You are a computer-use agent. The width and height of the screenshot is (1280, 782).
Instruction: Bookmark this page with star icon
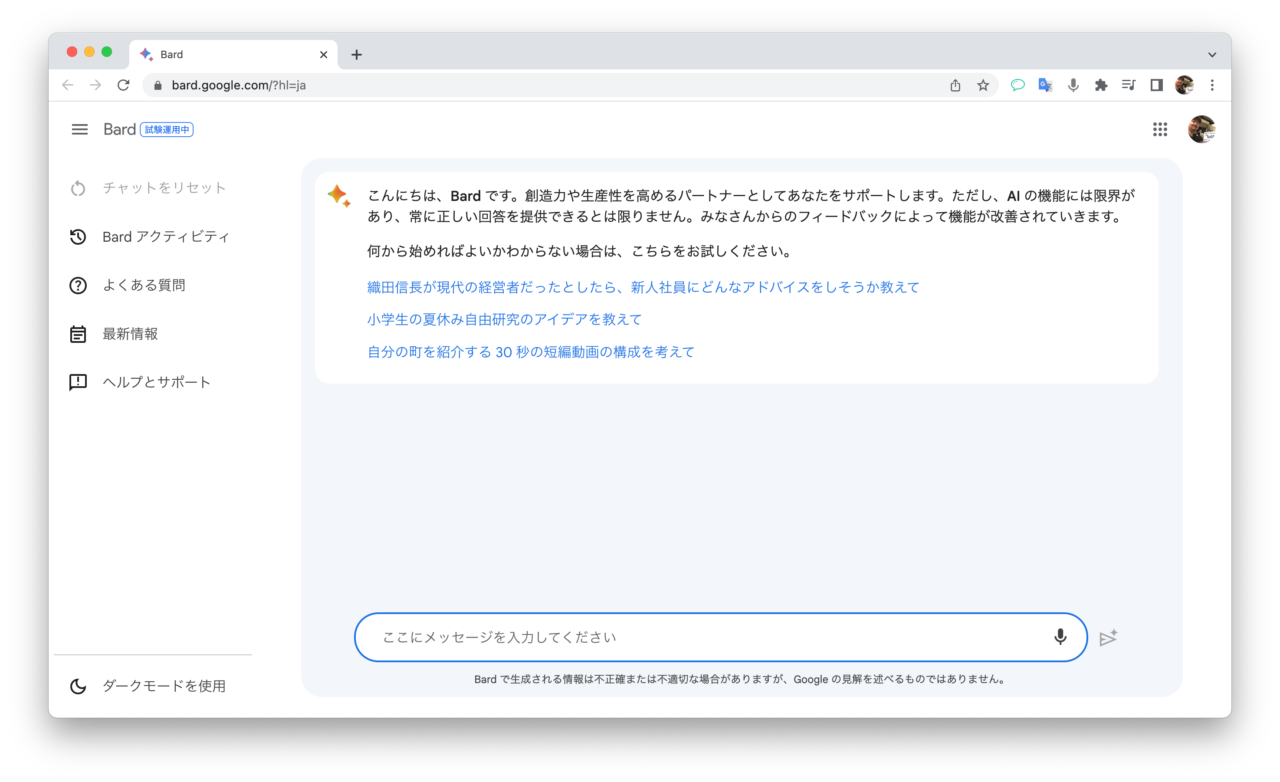click(983, 85)
